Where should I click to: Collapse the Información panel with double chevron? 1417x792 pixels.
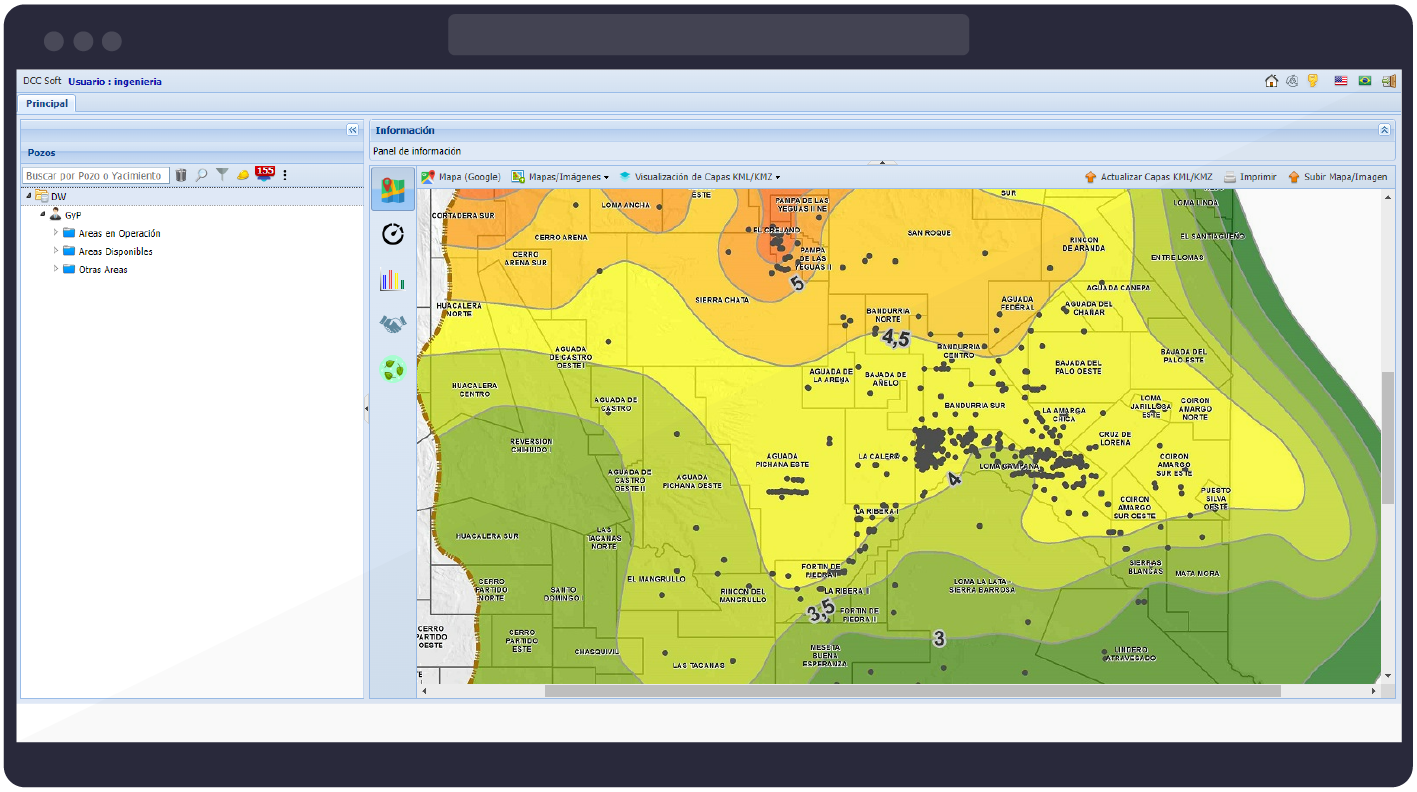(x=1384, y=130)
